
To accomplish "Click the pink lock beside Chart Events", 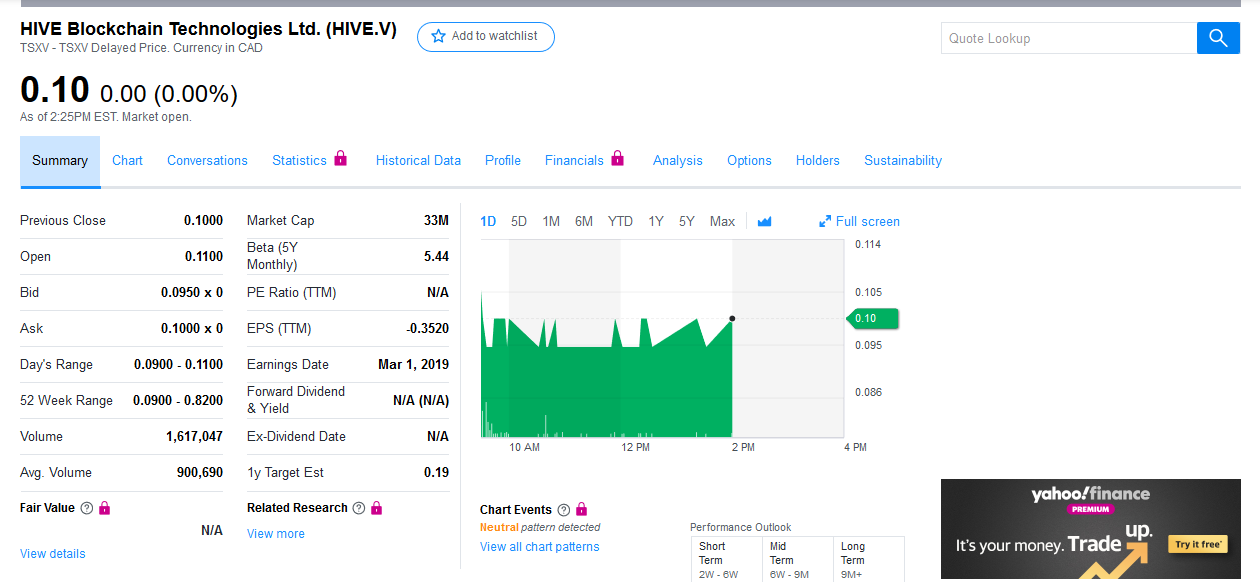I will coord(582,509).
